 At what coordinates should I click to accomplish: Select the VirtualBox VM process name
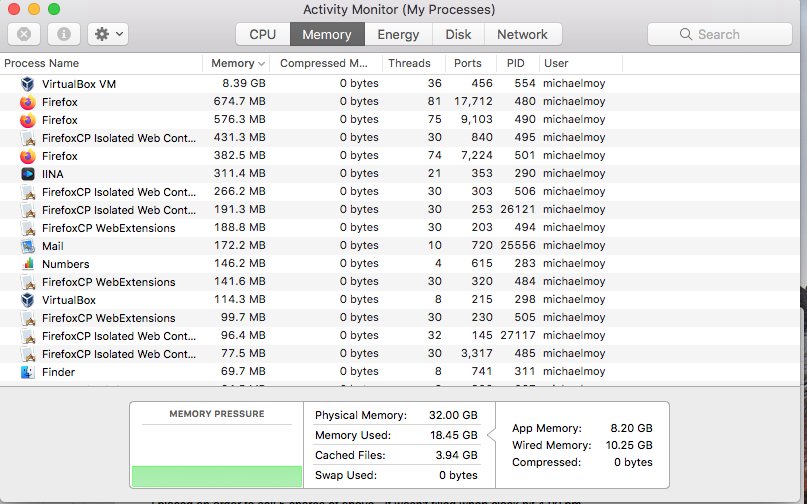pos(79,84)
